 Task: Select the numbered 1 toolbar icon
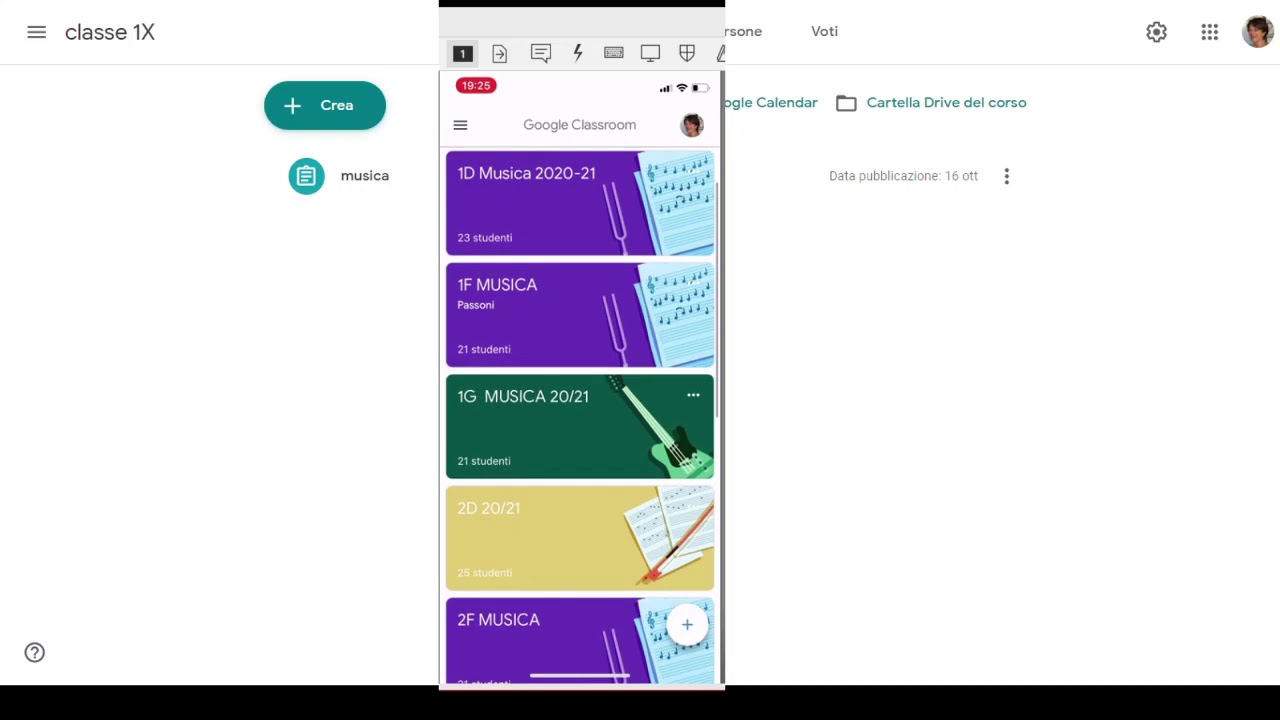(462, 54)
